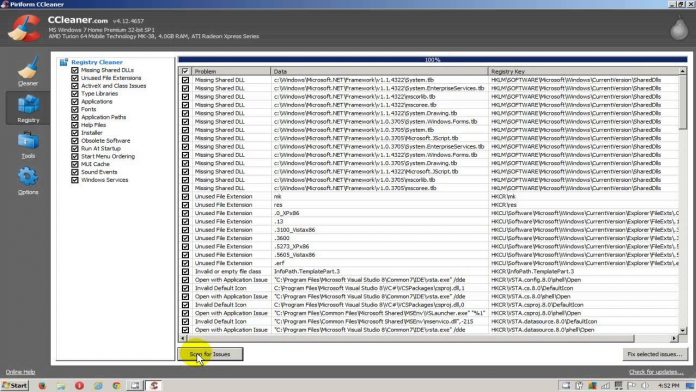
Task: Open the Windows Start button
Action: point(15,385)
